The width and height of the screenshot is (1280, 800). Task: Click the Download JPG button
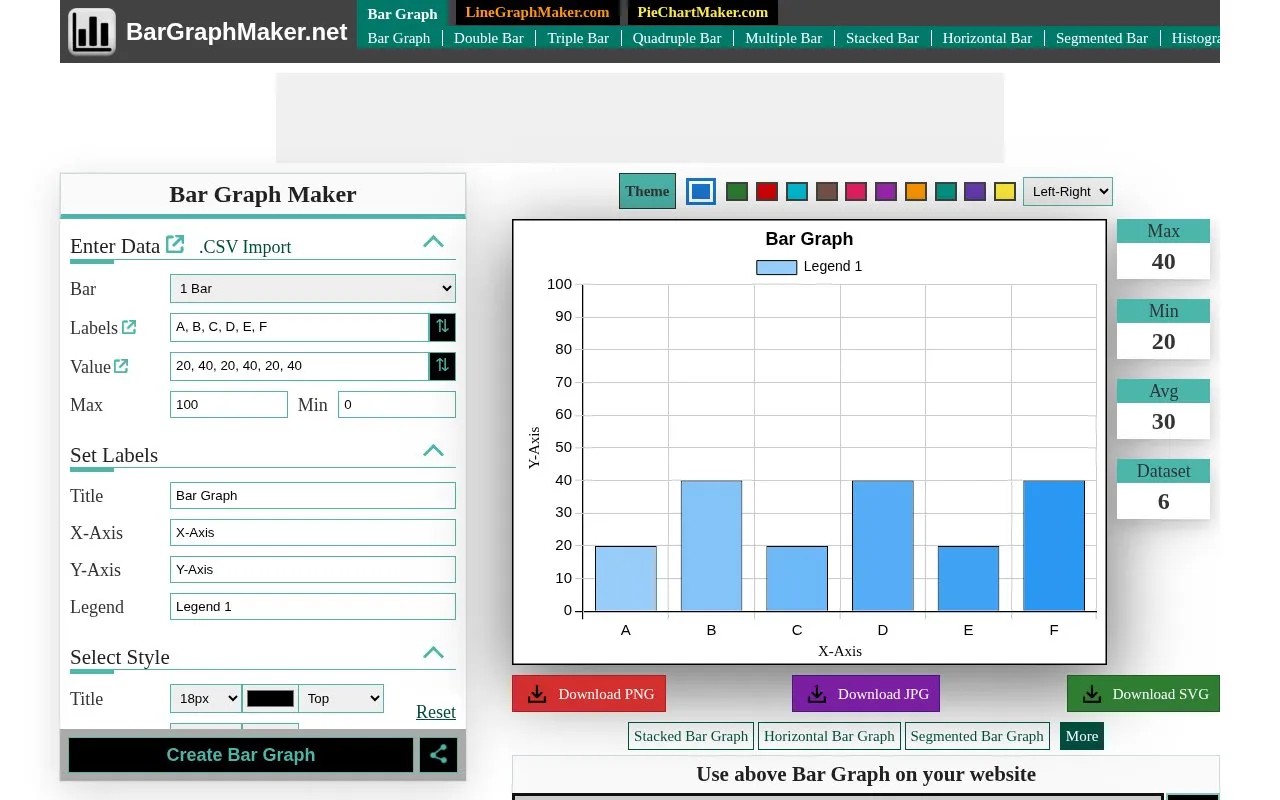(x=866, y=694)
